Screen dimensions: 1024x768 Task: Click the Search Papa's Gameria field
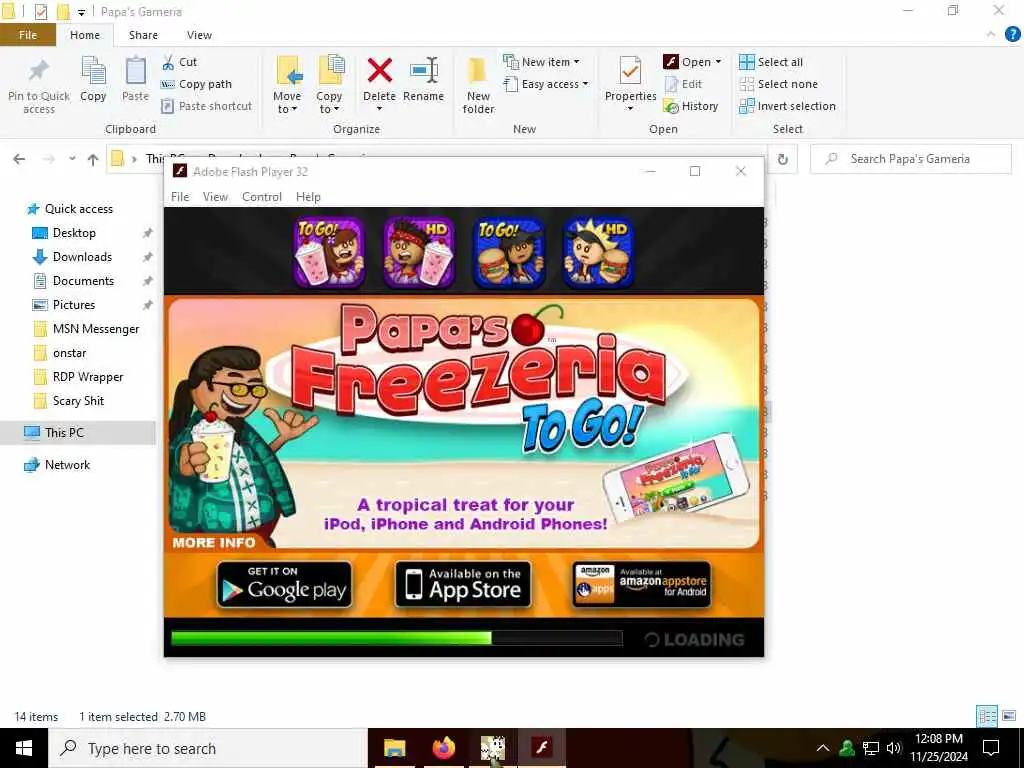pyautogui.click(x=910, y=159)
